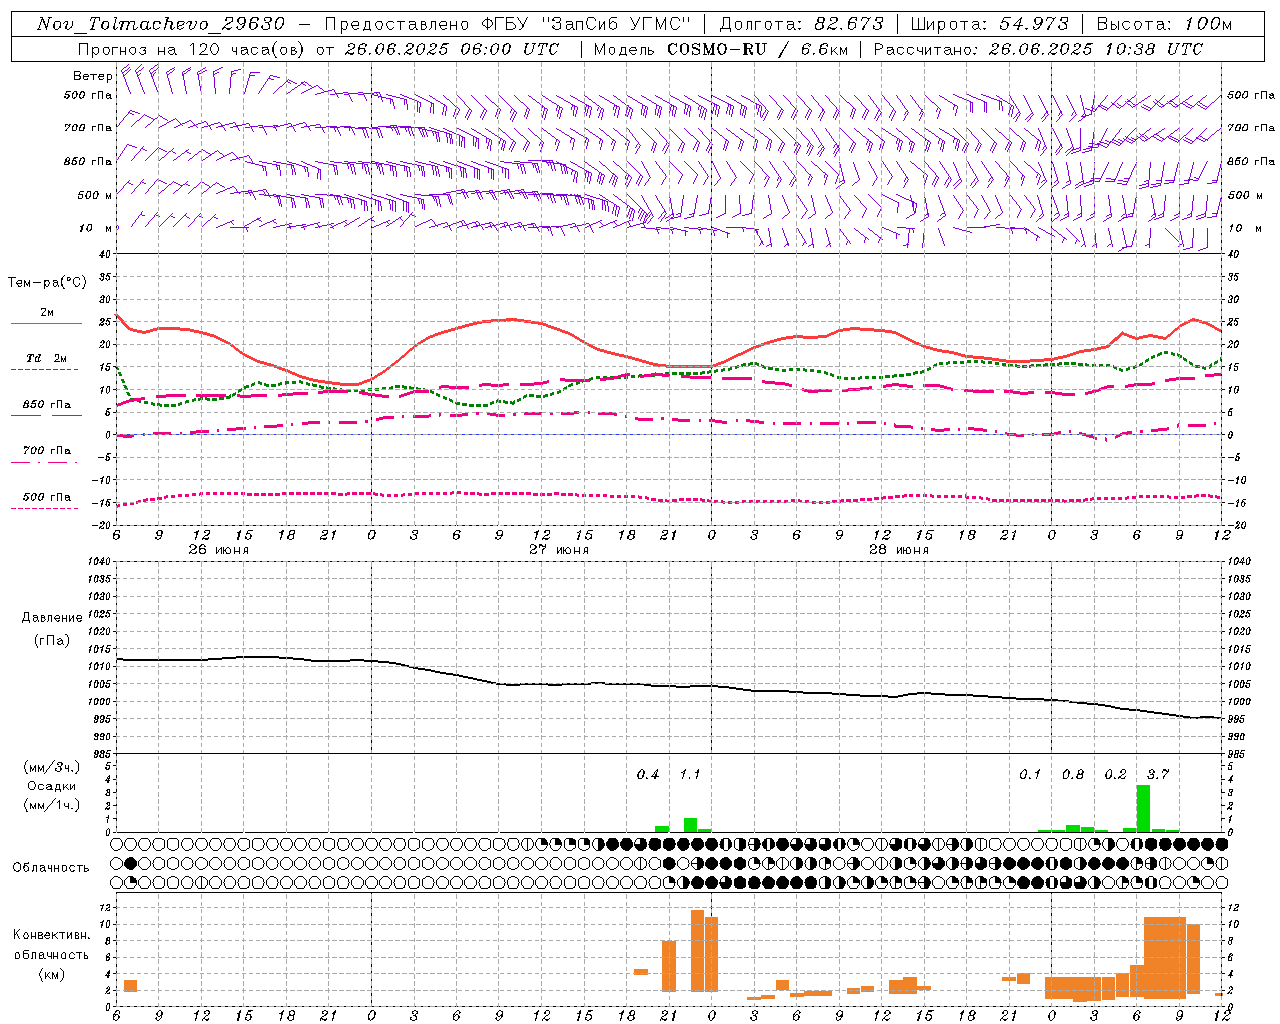Click the 0.1 precipitation value
The height and width of the screenshot is (1024, 1280).
click(1030, 774)
